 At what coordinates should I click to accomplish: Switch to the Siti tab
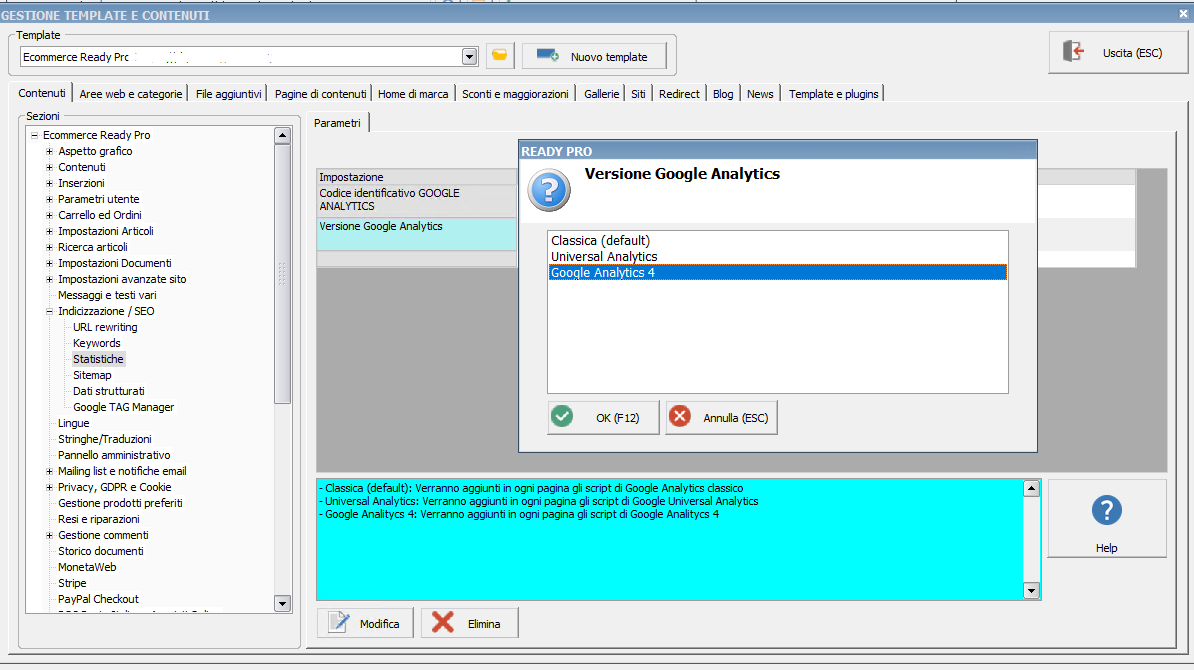point(638,94)
